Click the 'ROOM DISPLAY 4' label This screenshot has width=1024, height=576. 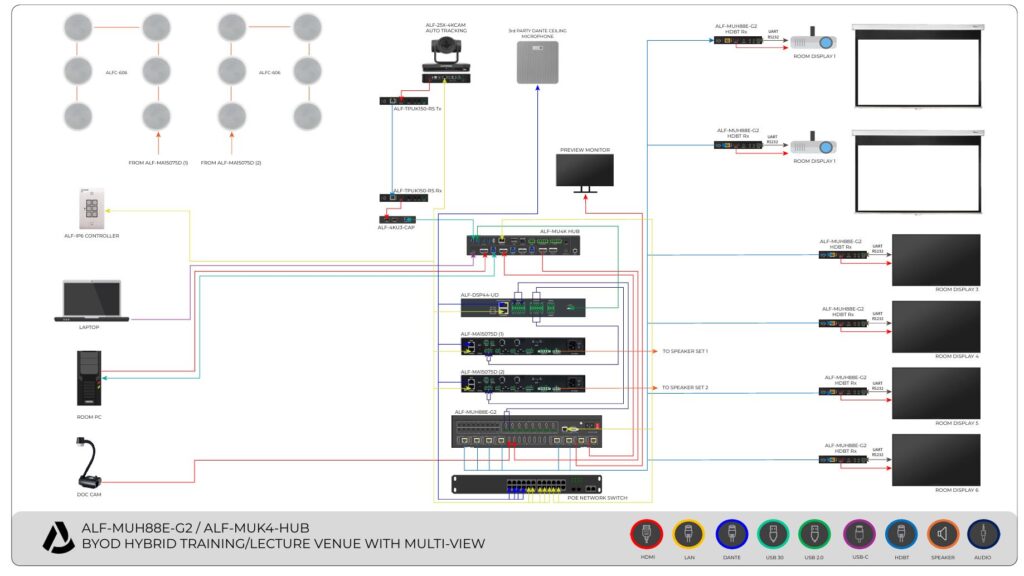(x=957, y=357)
